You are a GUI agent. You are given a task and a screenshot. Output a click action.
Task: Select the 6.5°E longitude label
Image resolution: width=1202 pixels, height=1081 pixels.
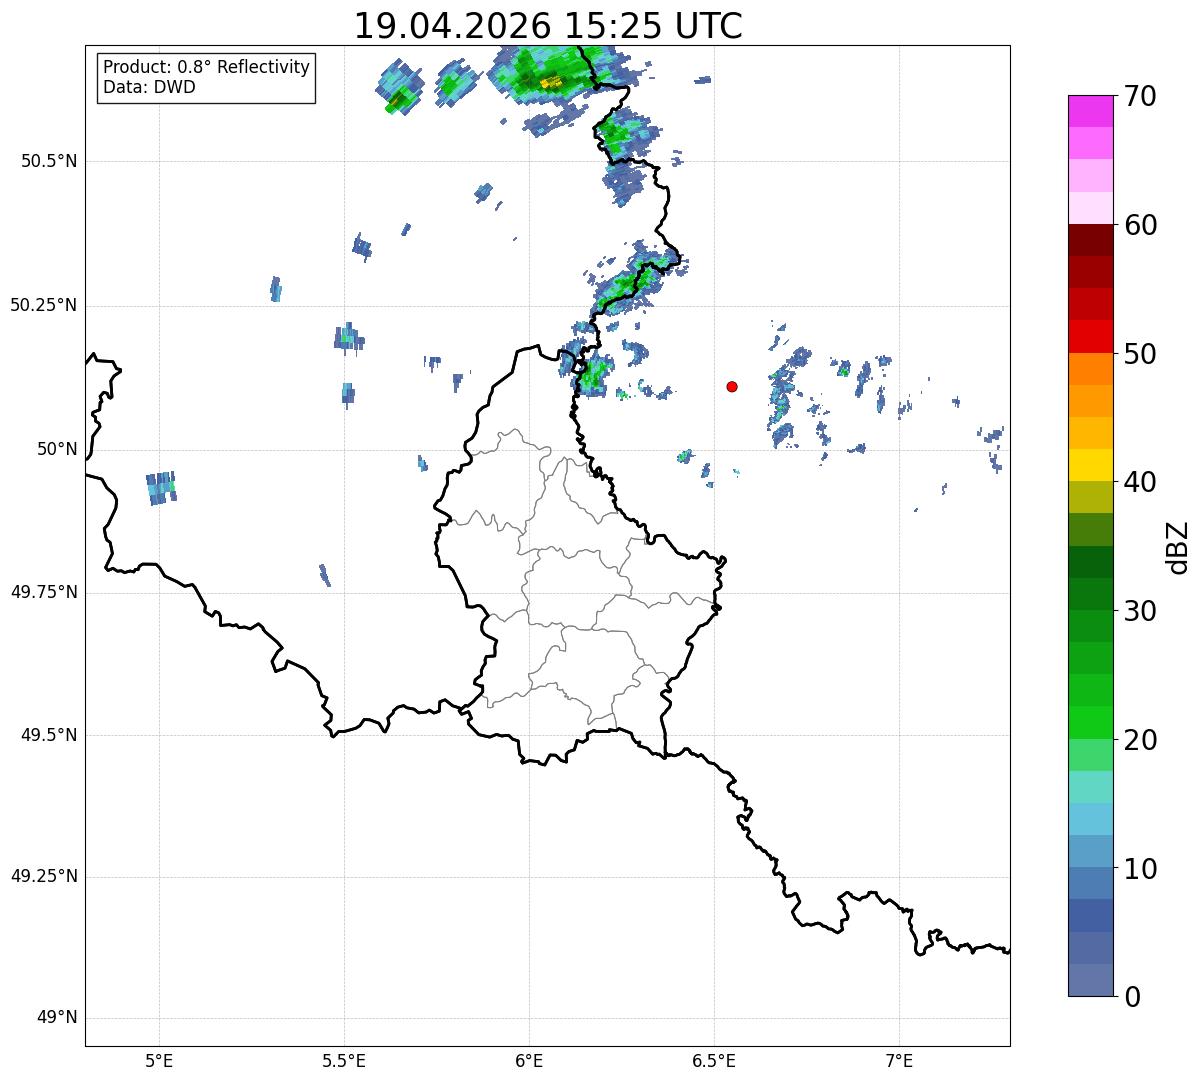coord(714,1060)
